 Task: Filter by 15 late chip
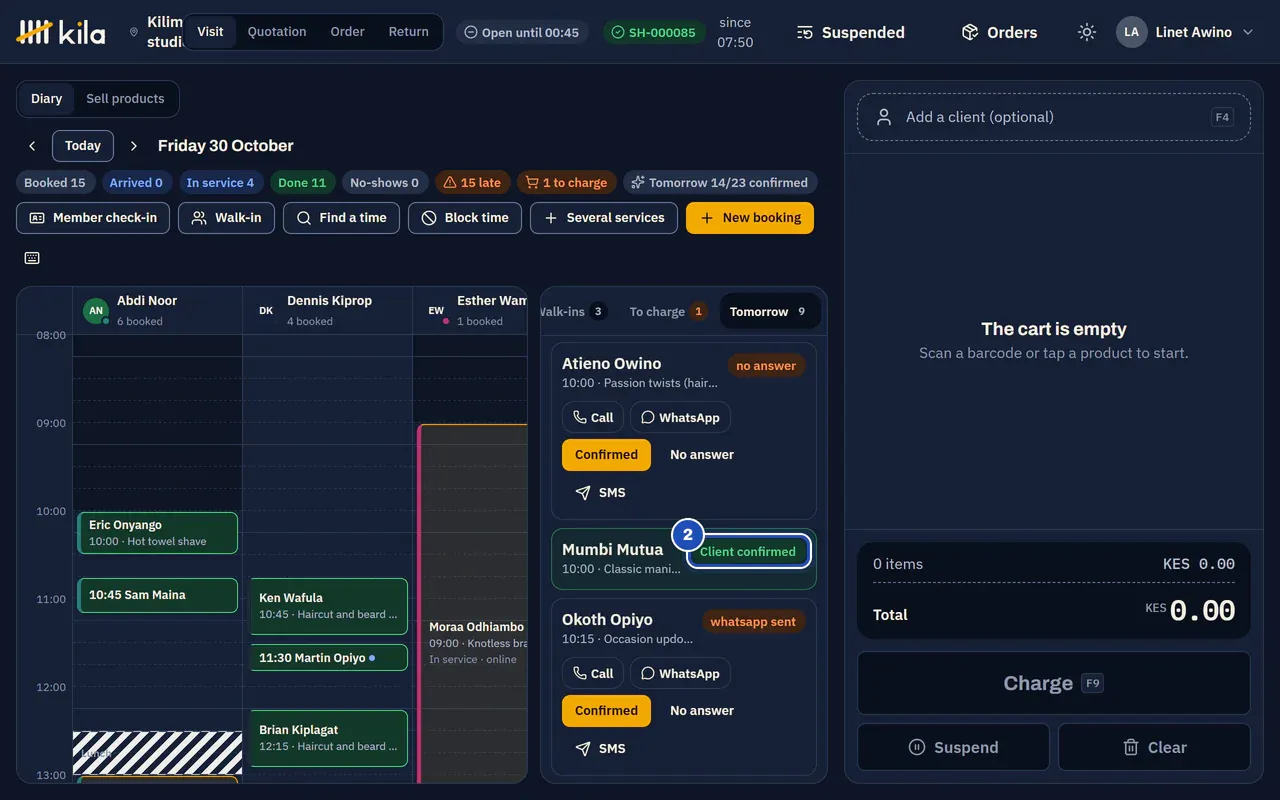472,183
